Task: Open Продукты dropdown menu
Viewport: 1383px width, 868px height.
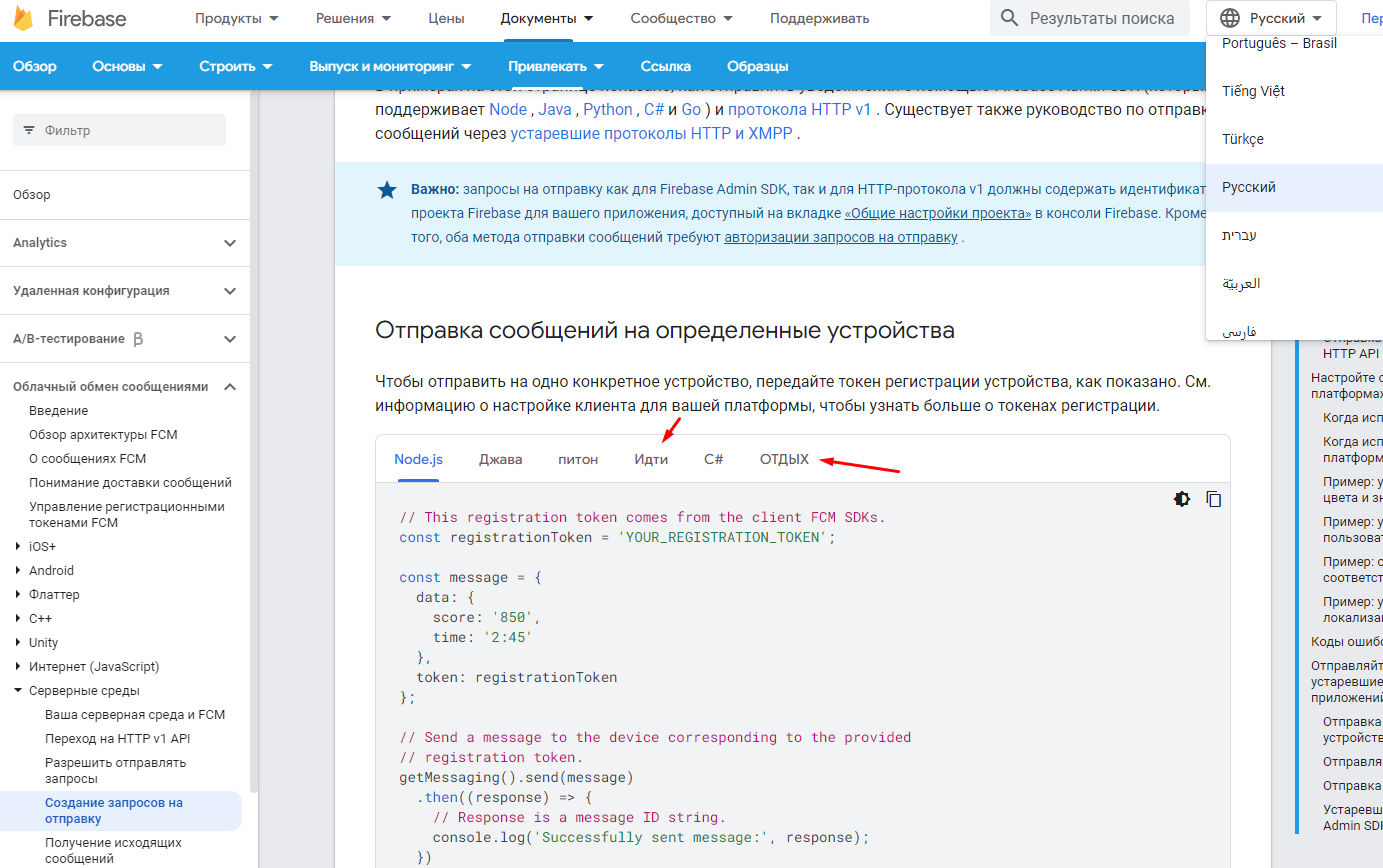Action: pyautogui.click(x=237, y=18)
